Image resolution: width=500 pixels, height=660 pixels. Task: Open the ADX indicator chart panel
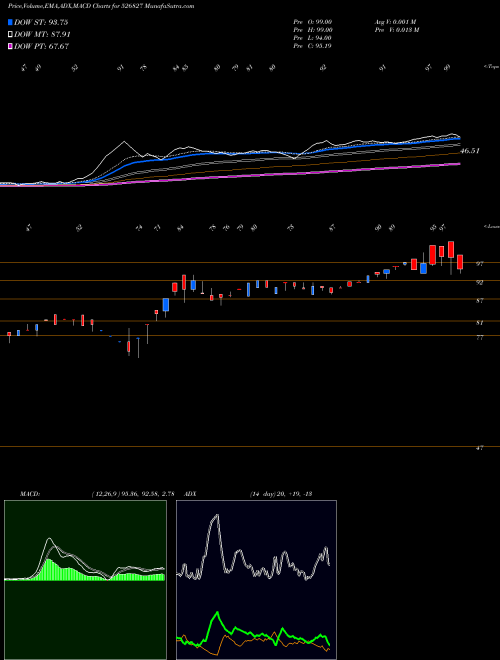pos(256,580)
